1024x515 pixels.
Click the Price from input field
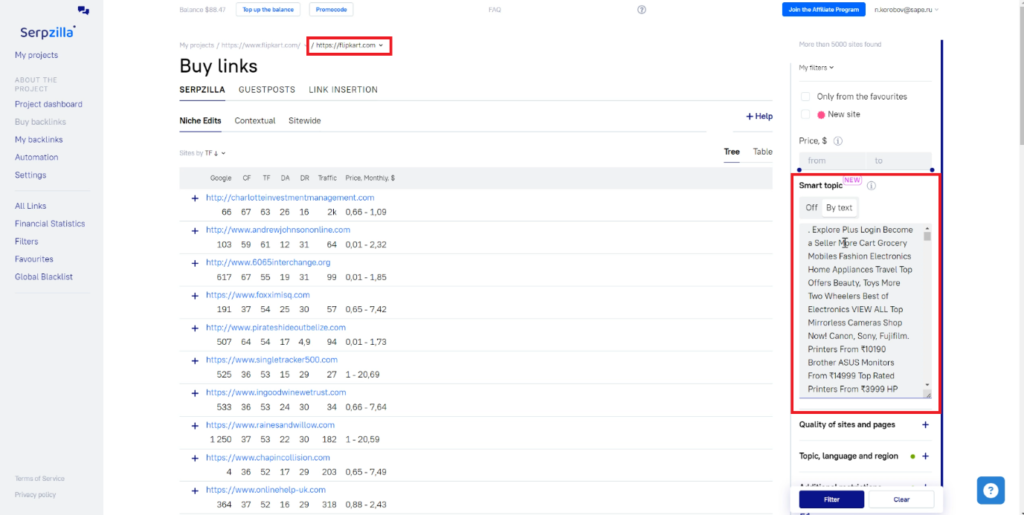[x=833, y=161]
